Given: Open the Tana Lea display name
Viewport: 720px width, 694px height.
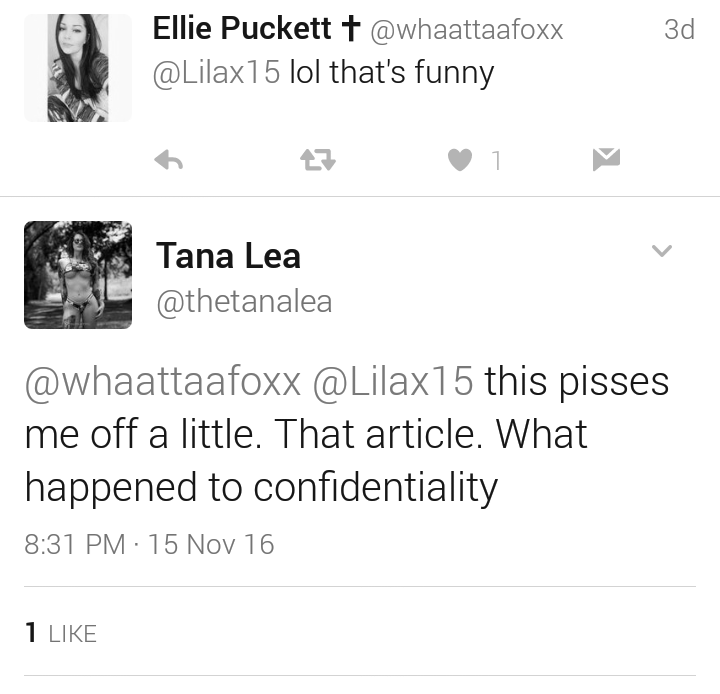Looking at the screenshot, I should [x=228, y=256].
